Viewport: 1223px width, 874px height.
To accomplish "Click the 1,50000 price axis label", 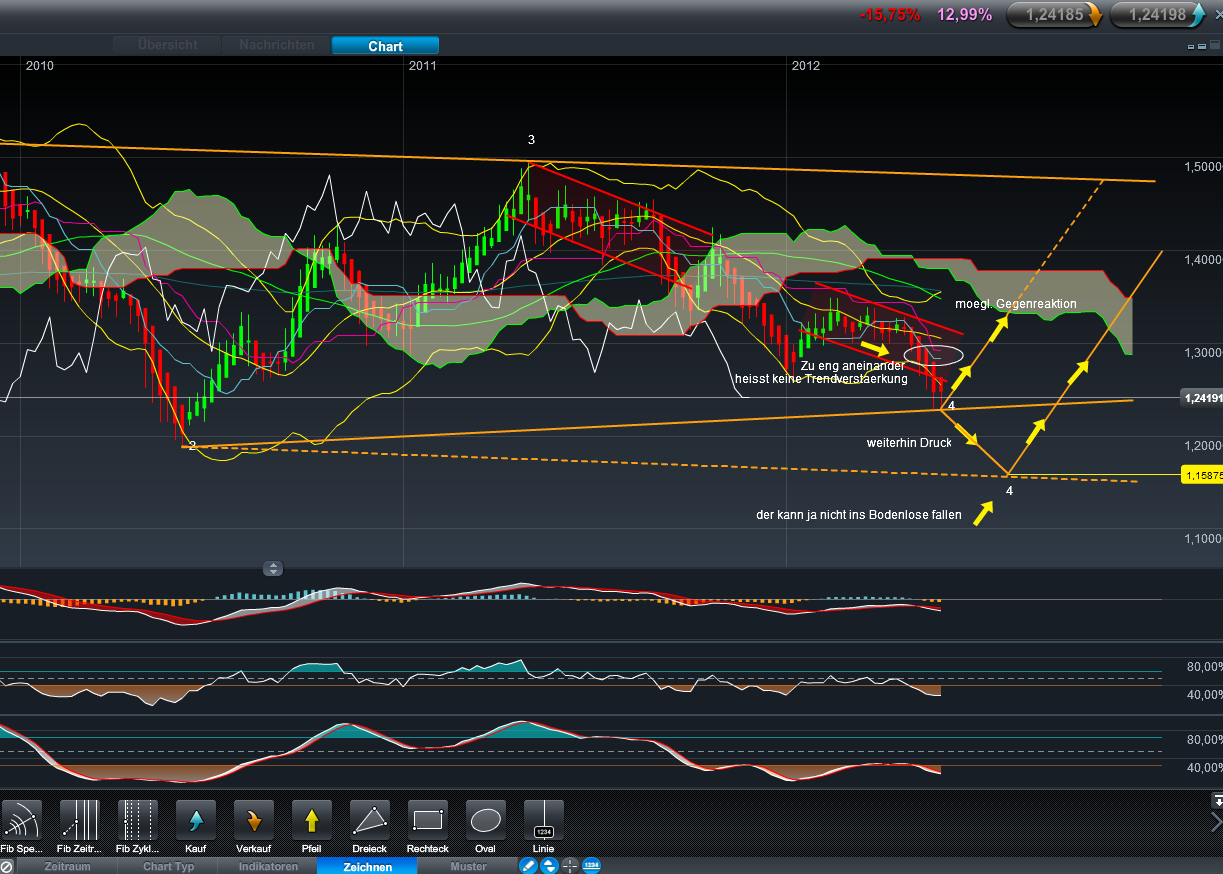I will [1201, 166].
